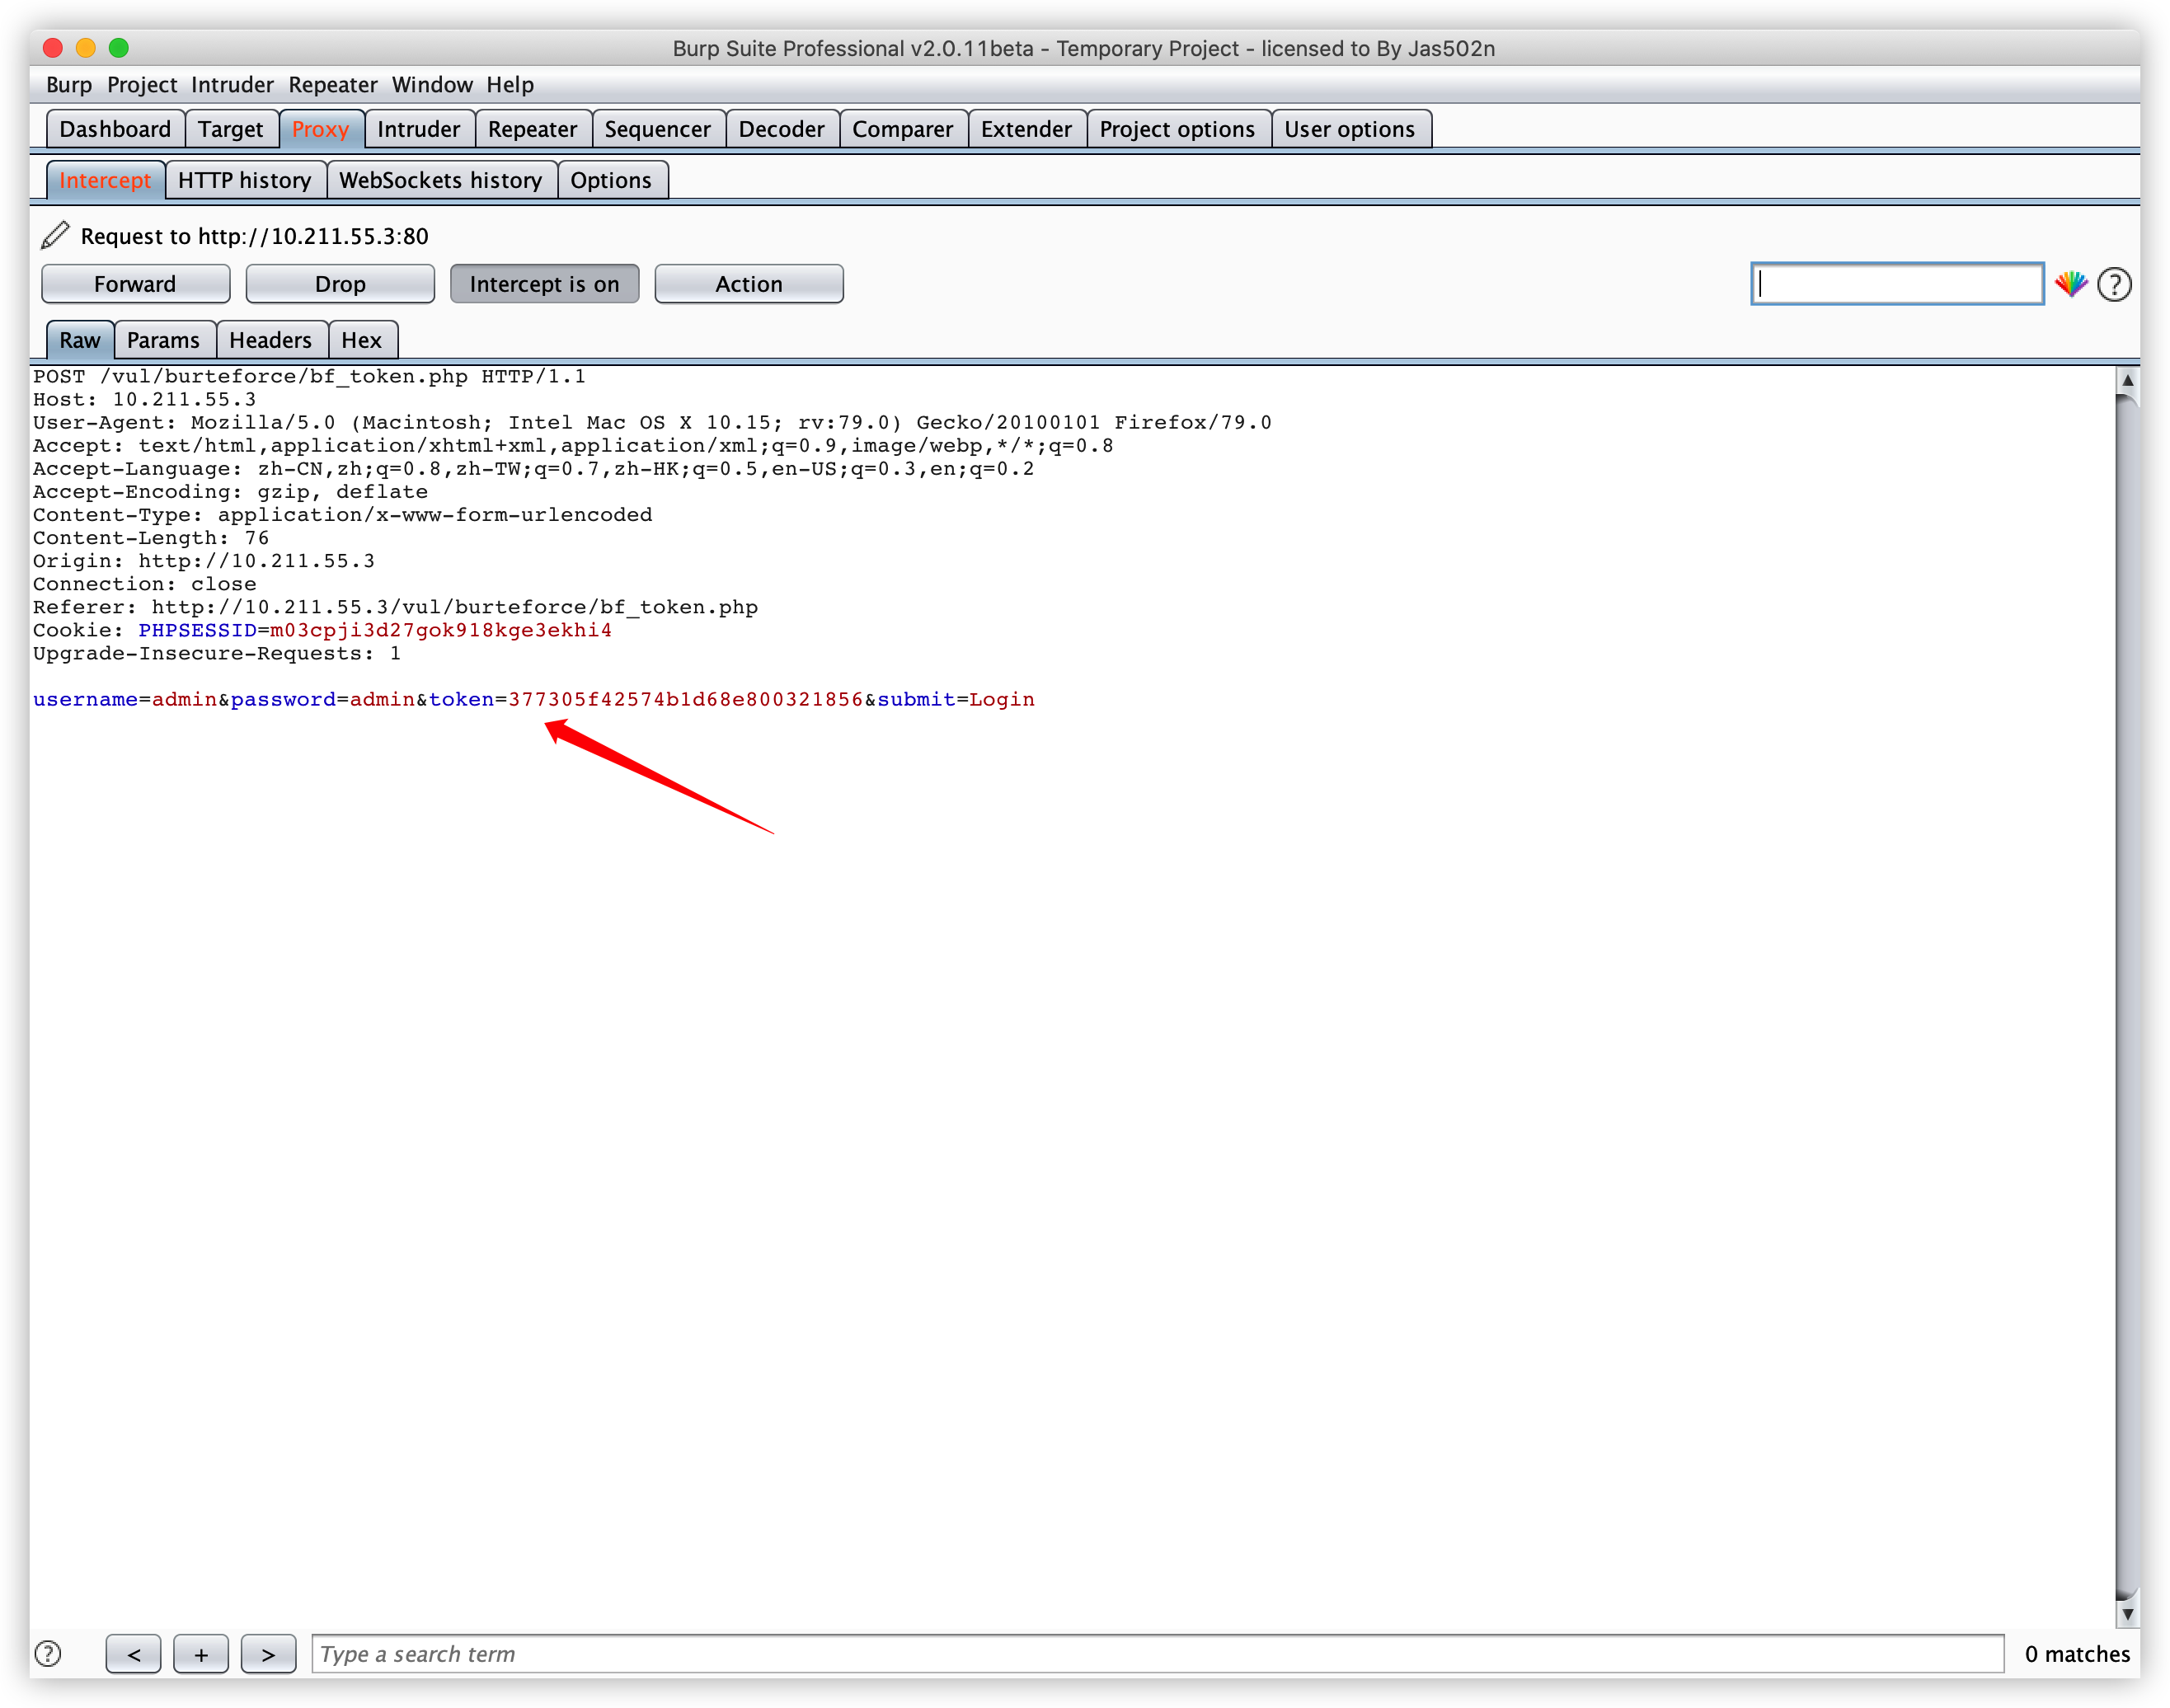Viewport: 2170px width, 1708px height.
Task: Open the Repeater tool tab
Action: pyautogui.click(x=532, y=129)
